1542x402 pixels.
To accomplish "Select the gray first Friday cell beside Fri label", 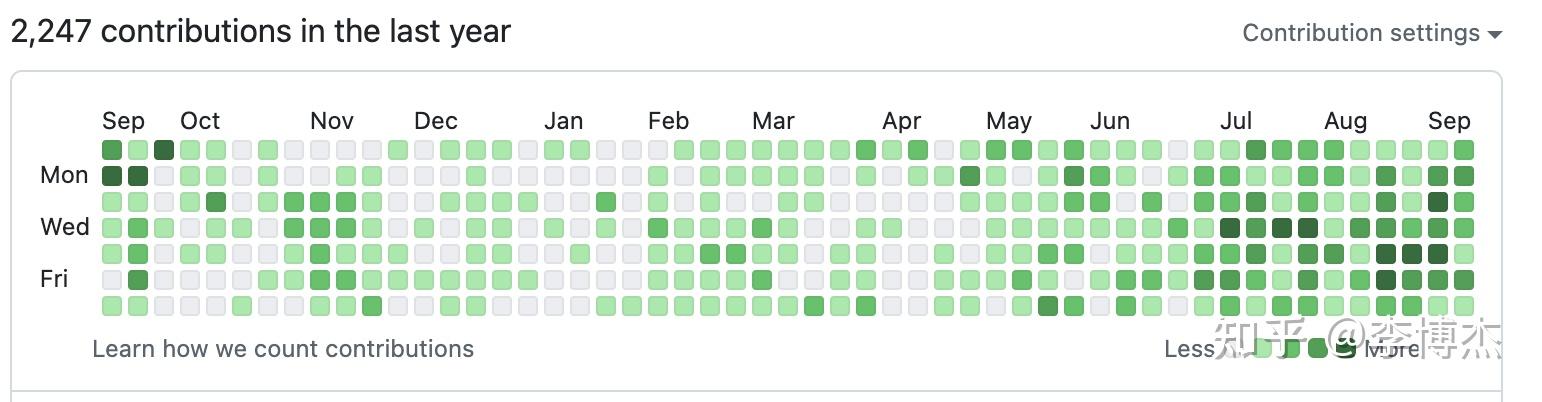I will tap(112, 280).
